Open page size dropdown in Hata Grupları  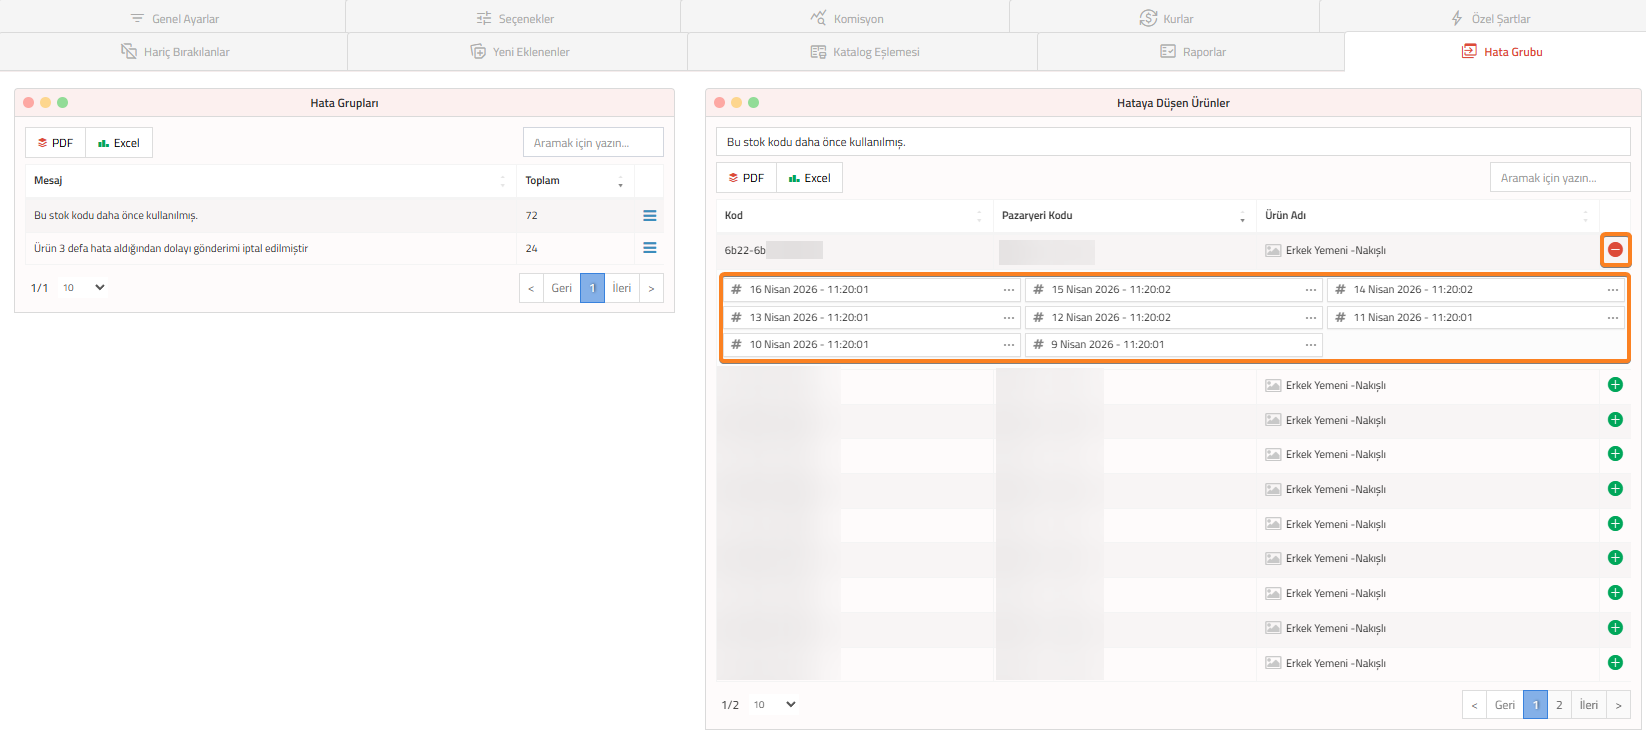[x=84, y=288]
